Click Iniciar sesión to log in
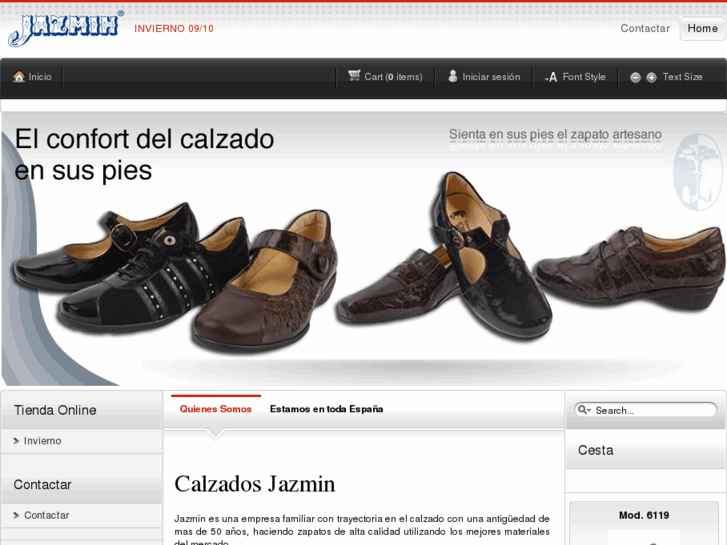The height and width of the screenshot is (545, 727). pos(491,77)
